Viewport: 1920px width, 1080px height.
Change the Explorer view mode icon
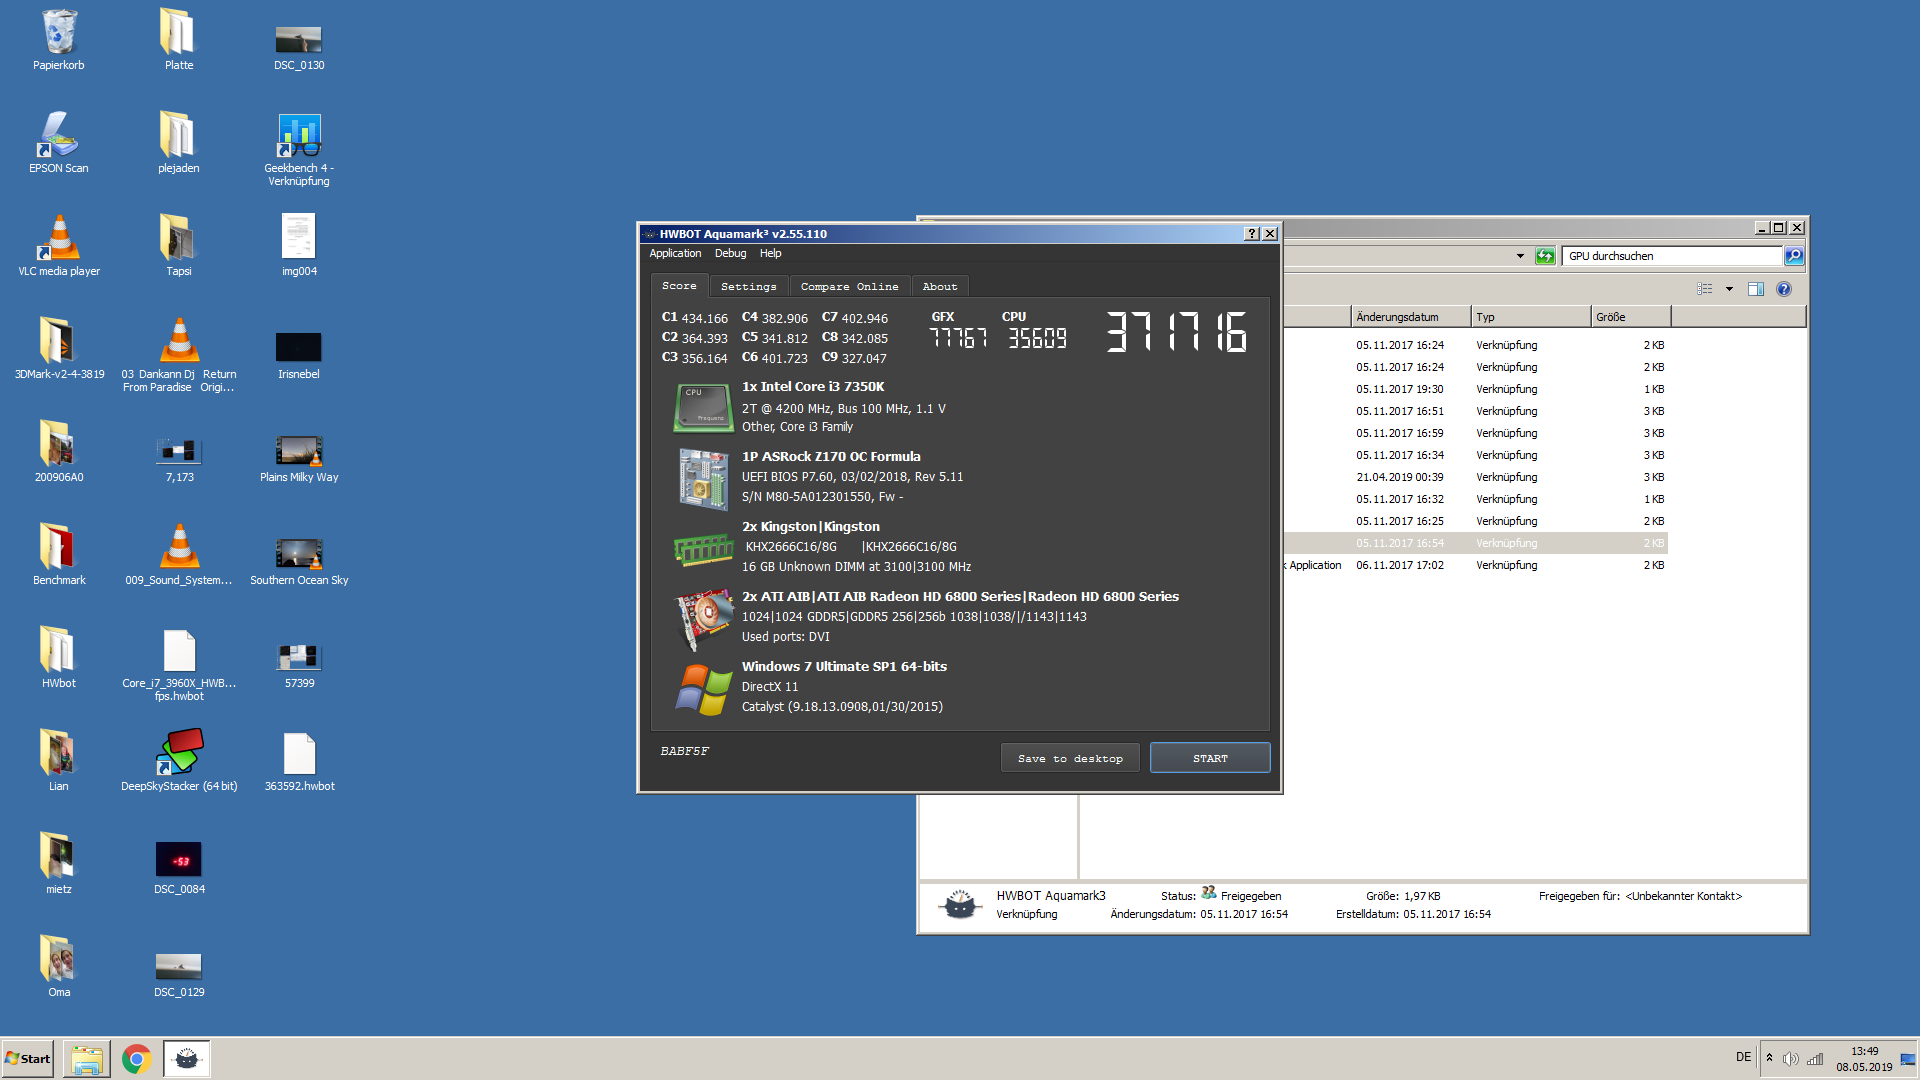[x=1705, y=289]
